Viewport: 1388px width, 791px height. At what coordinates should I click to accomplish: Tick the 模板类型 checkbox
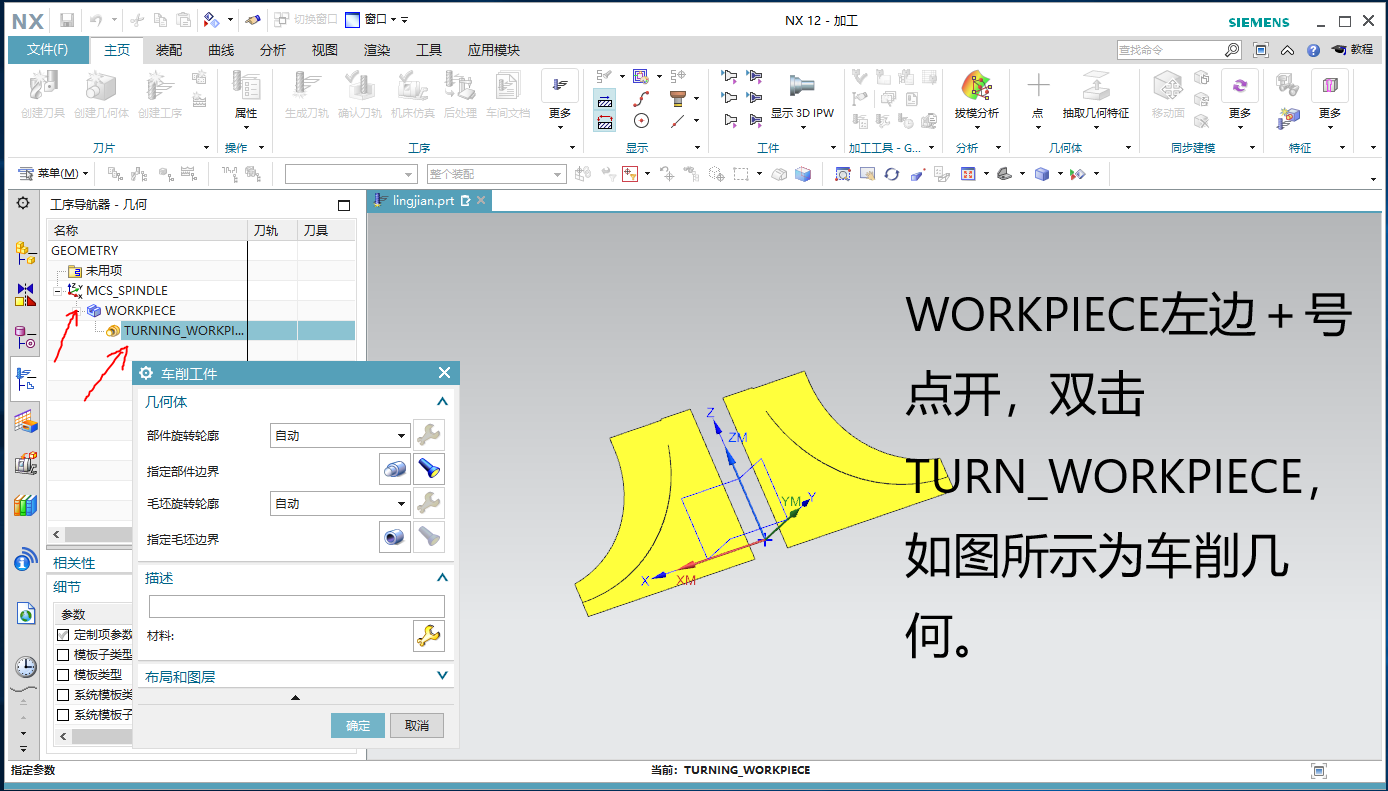[63, 675]
